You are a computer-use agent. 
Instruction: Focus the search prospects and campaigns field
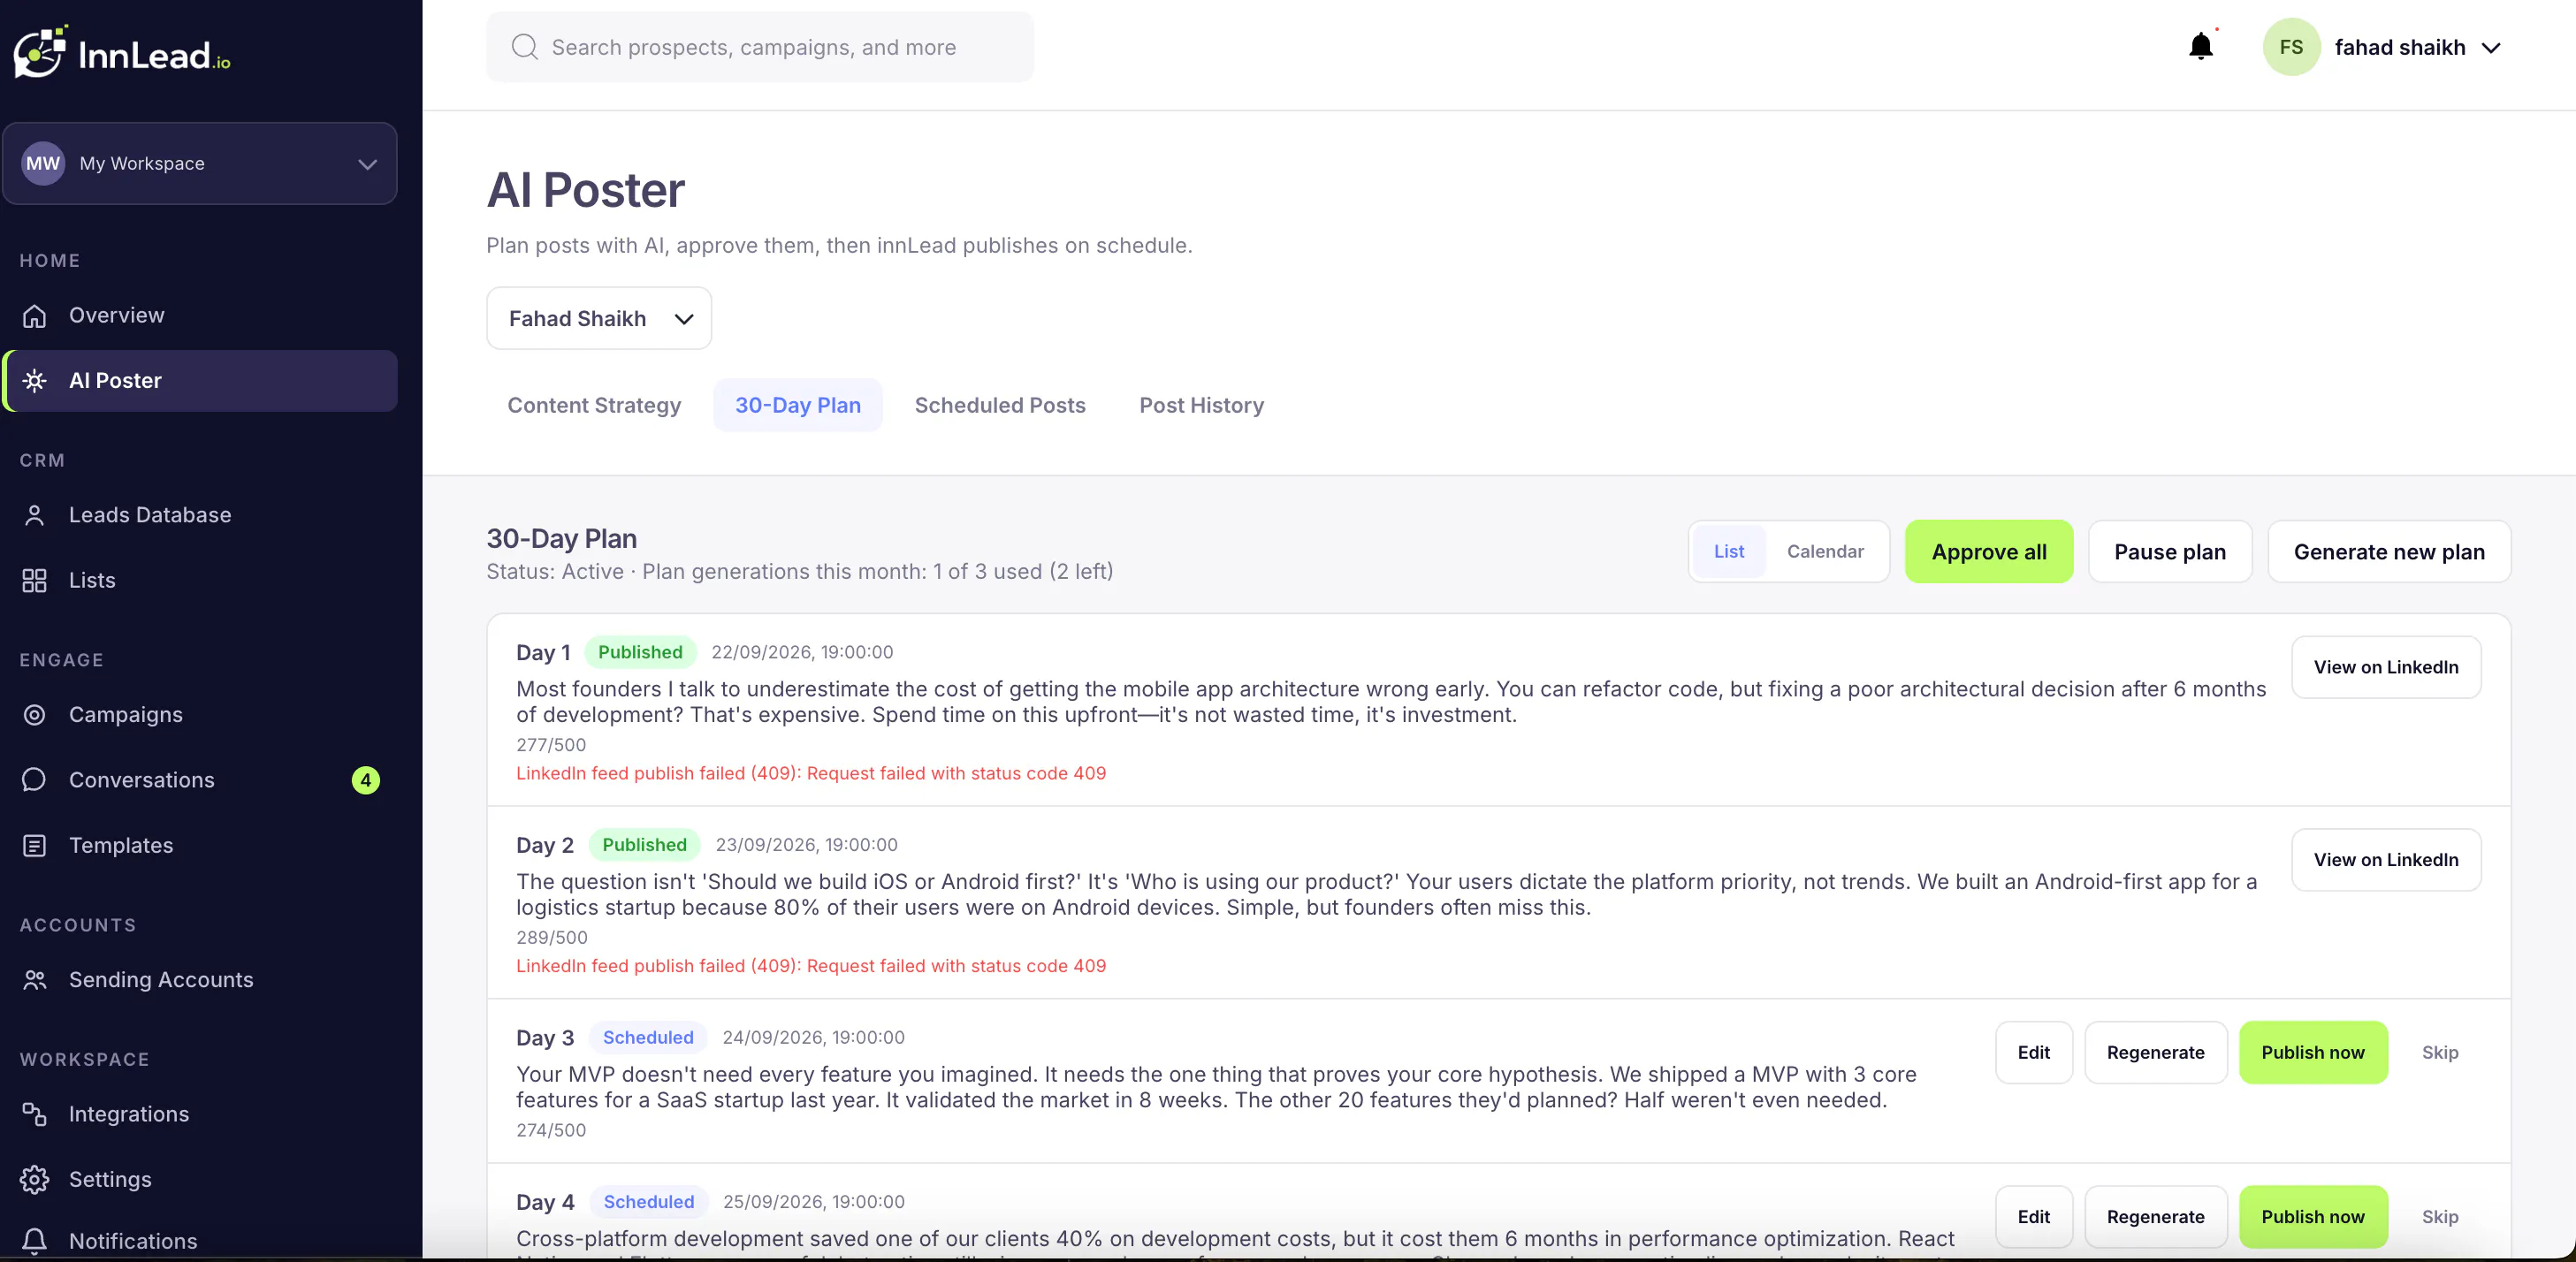pos(759,47)
